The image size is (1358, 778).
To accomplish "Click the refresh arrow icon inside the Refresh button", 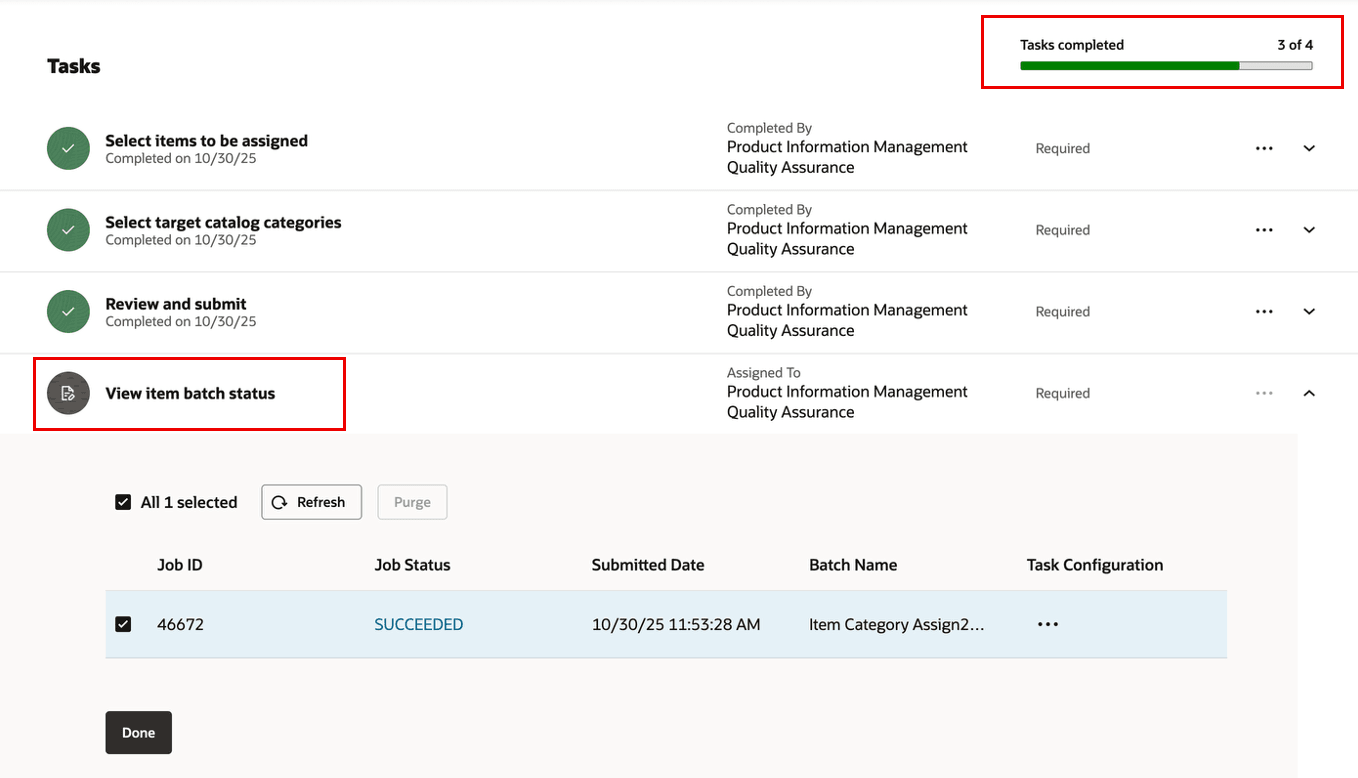I will (x=277, y=501).
